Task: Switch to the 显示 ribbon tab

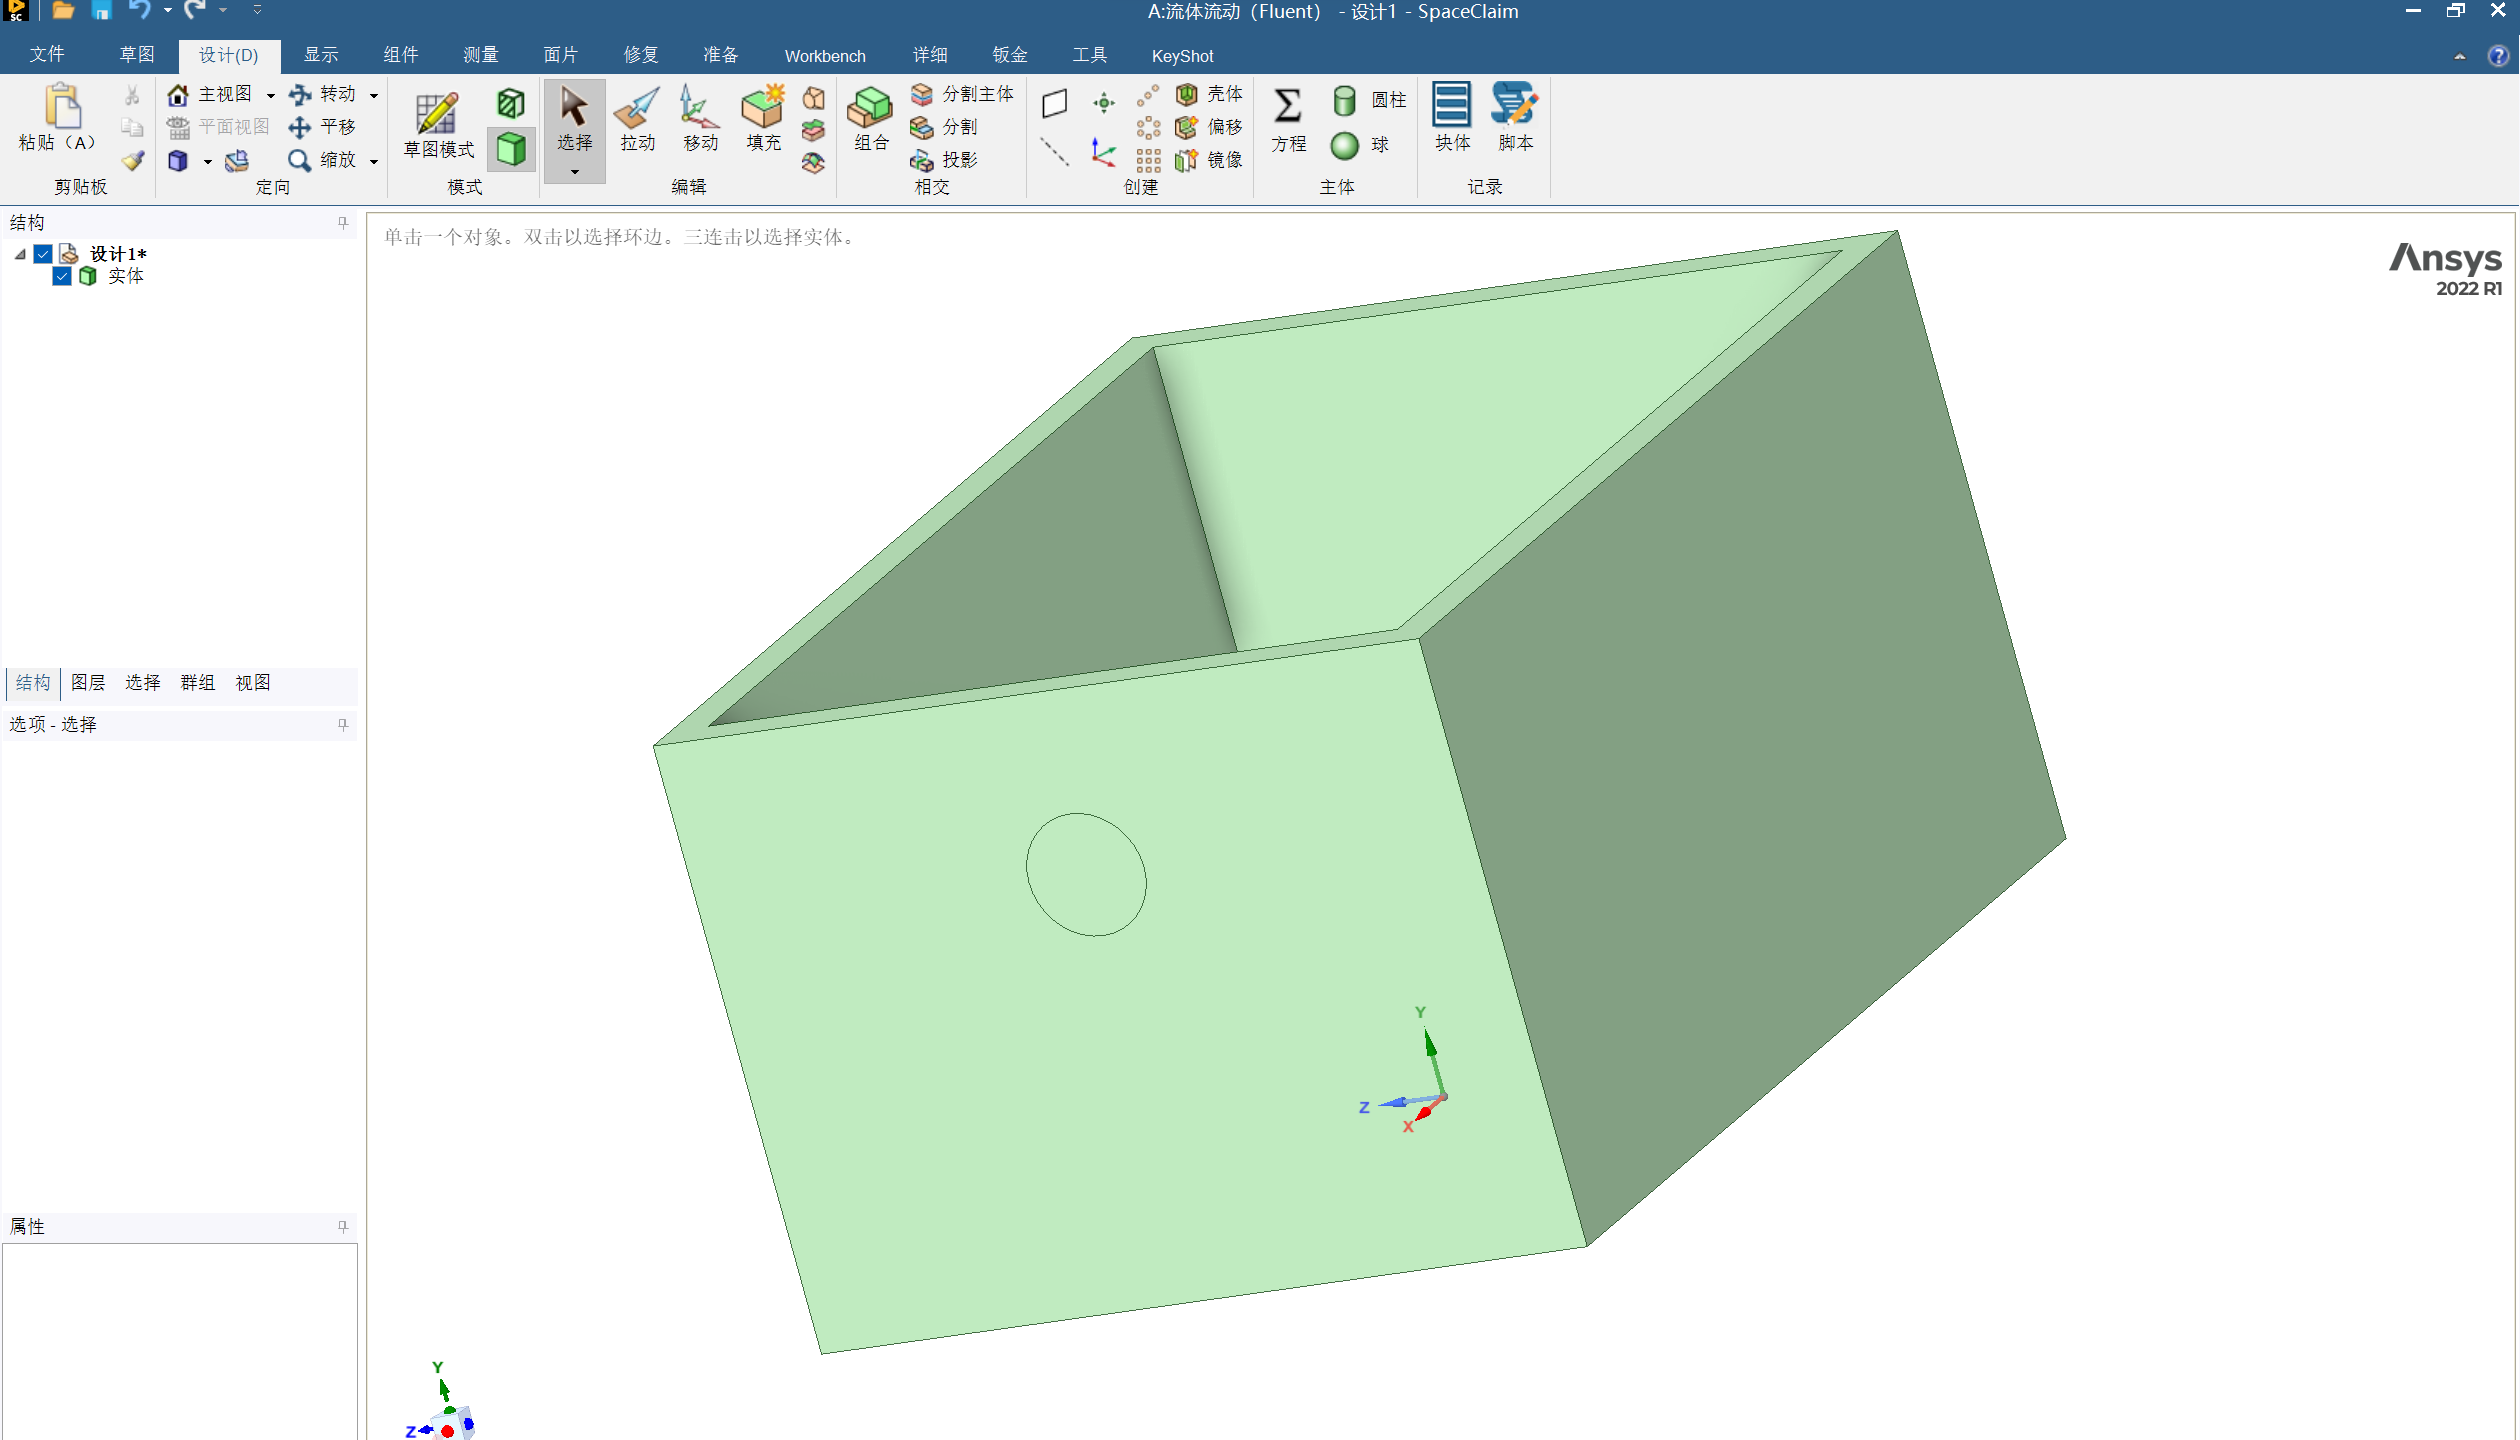Action: (321, 54)
